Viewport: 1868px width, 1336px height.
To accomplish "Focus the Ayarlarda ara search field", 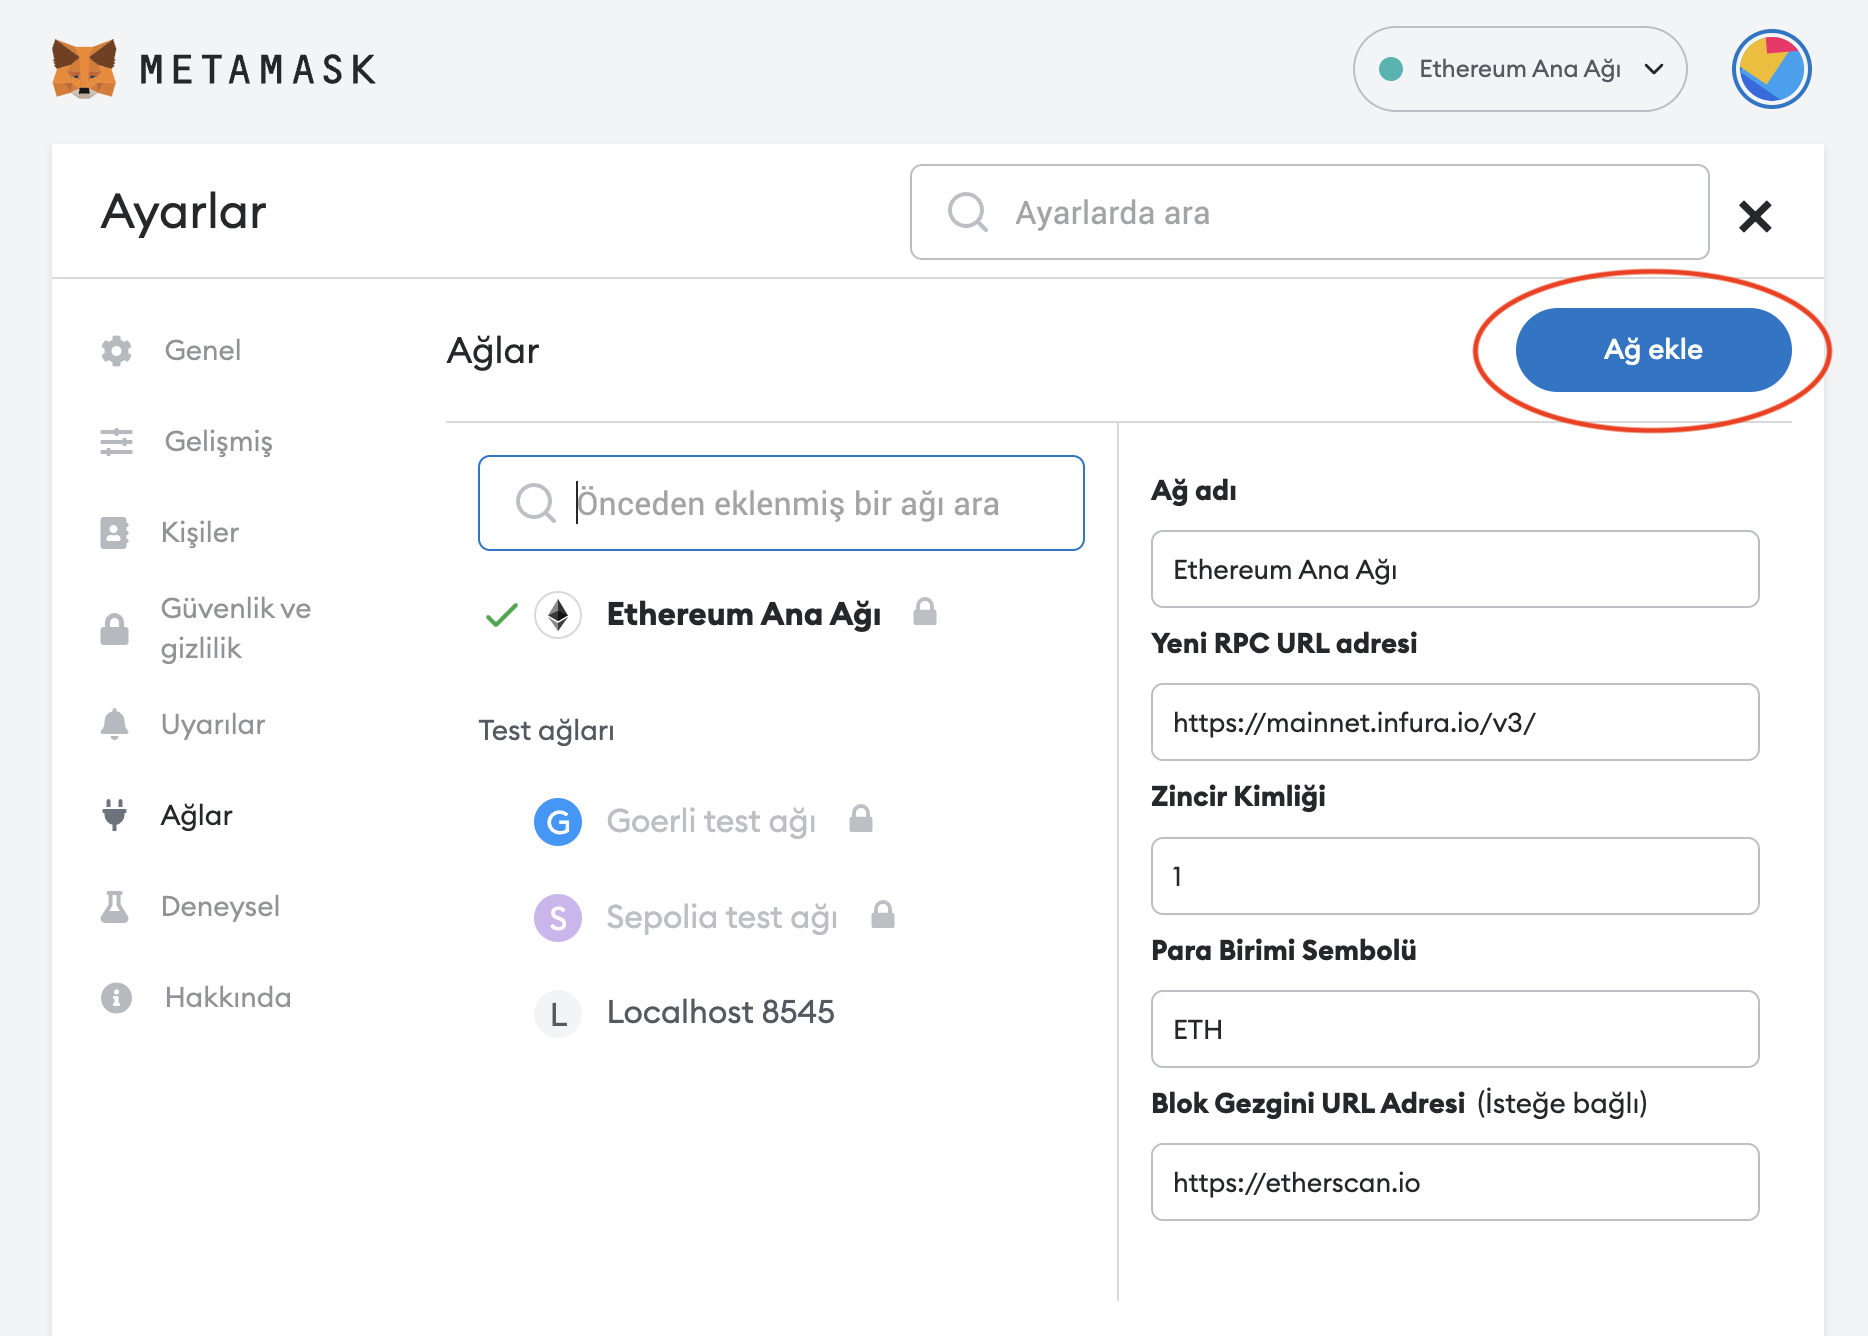I will click(1309, 212).
